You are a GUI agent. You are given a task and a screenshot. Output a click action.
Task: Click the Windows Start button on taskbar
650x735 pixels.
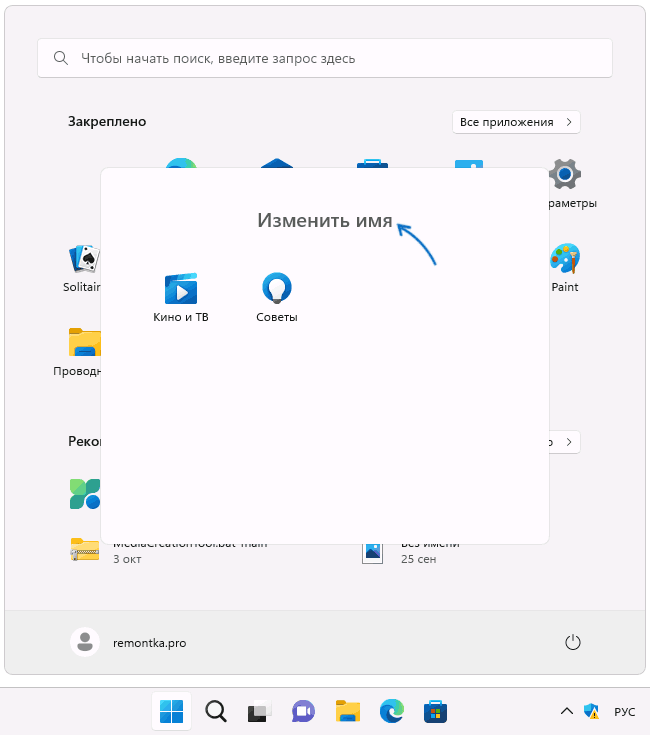point(172,712)
